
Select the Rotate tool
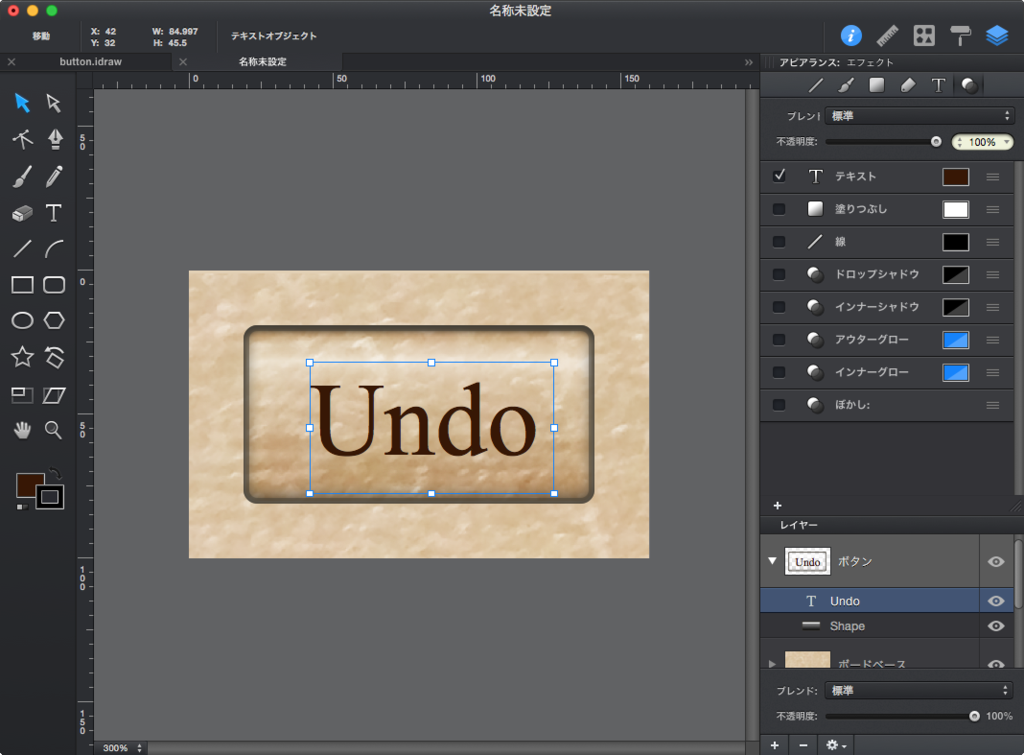click(x=54, y=357)
